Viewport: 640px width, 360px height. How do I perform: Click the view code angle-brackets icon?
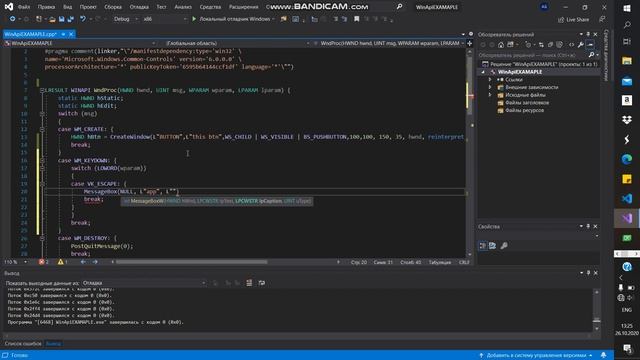click(x=571, y=44)
